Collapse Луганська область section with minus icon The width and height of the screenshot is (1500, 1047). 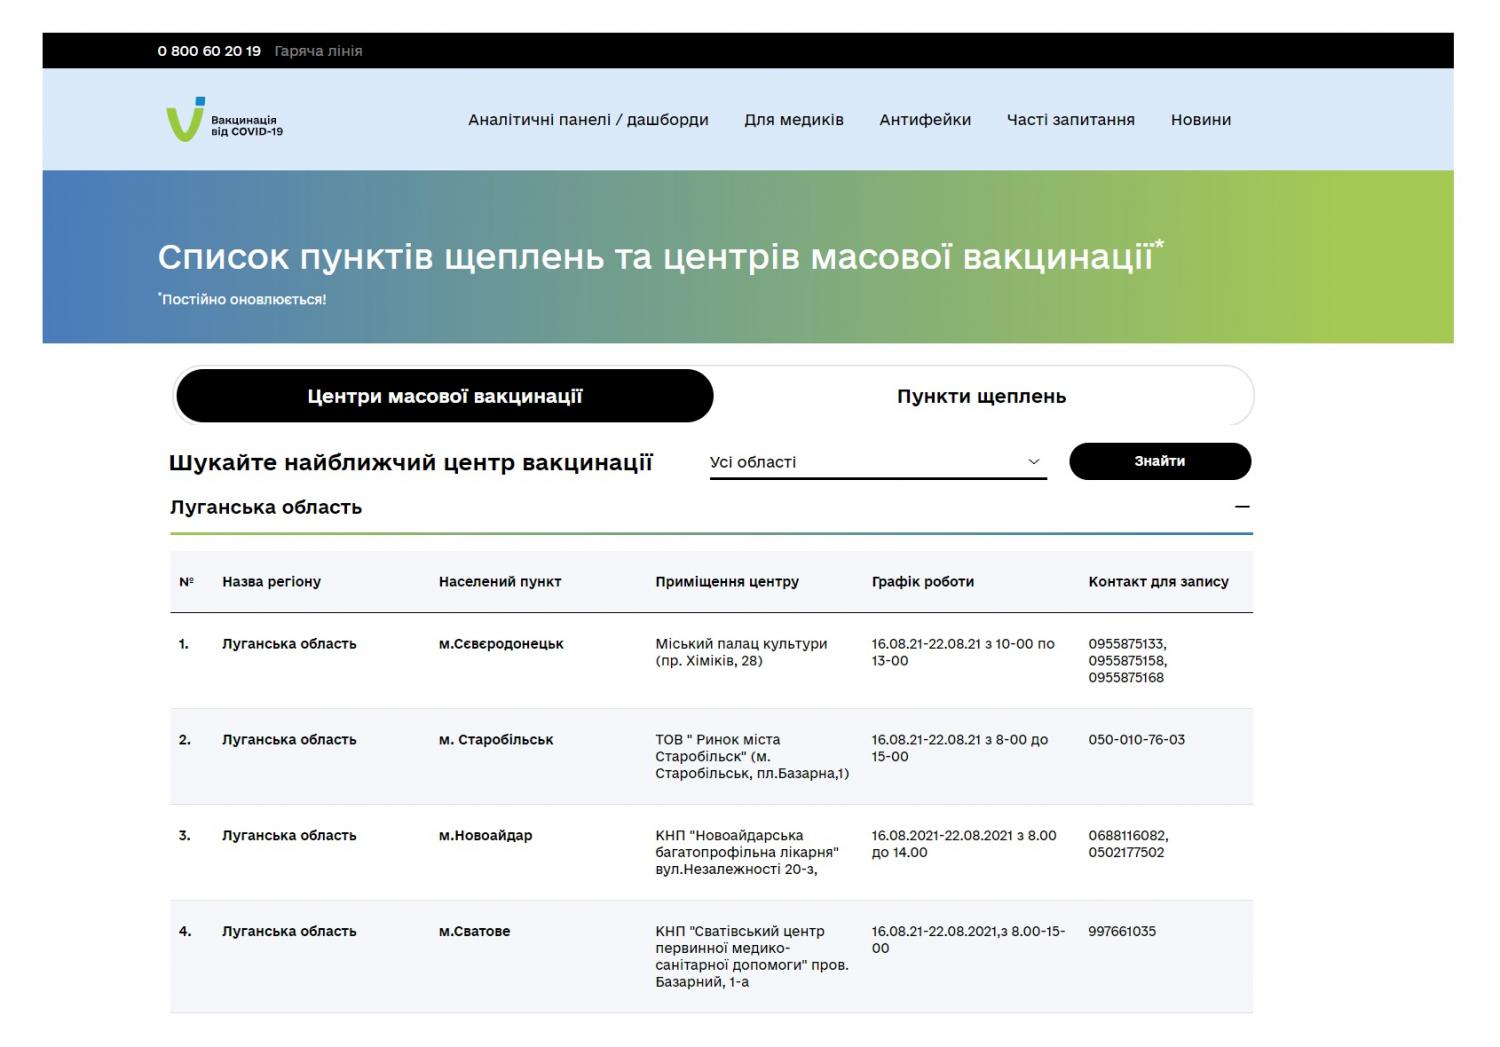[1242, 507]
